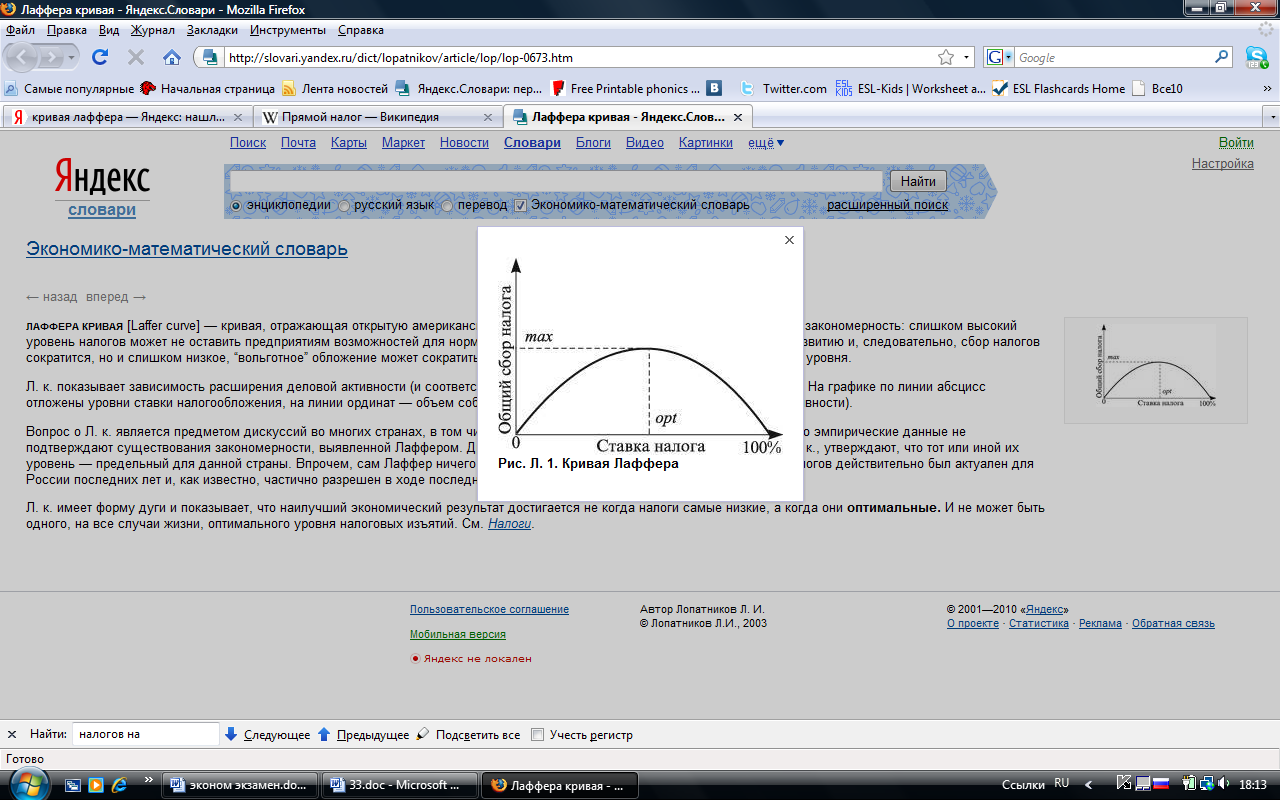1280x800 pixels.
Task: Uncheck Экономико-математический словарь checkbox
Action: pyautogui.click(x=520, y=205)
